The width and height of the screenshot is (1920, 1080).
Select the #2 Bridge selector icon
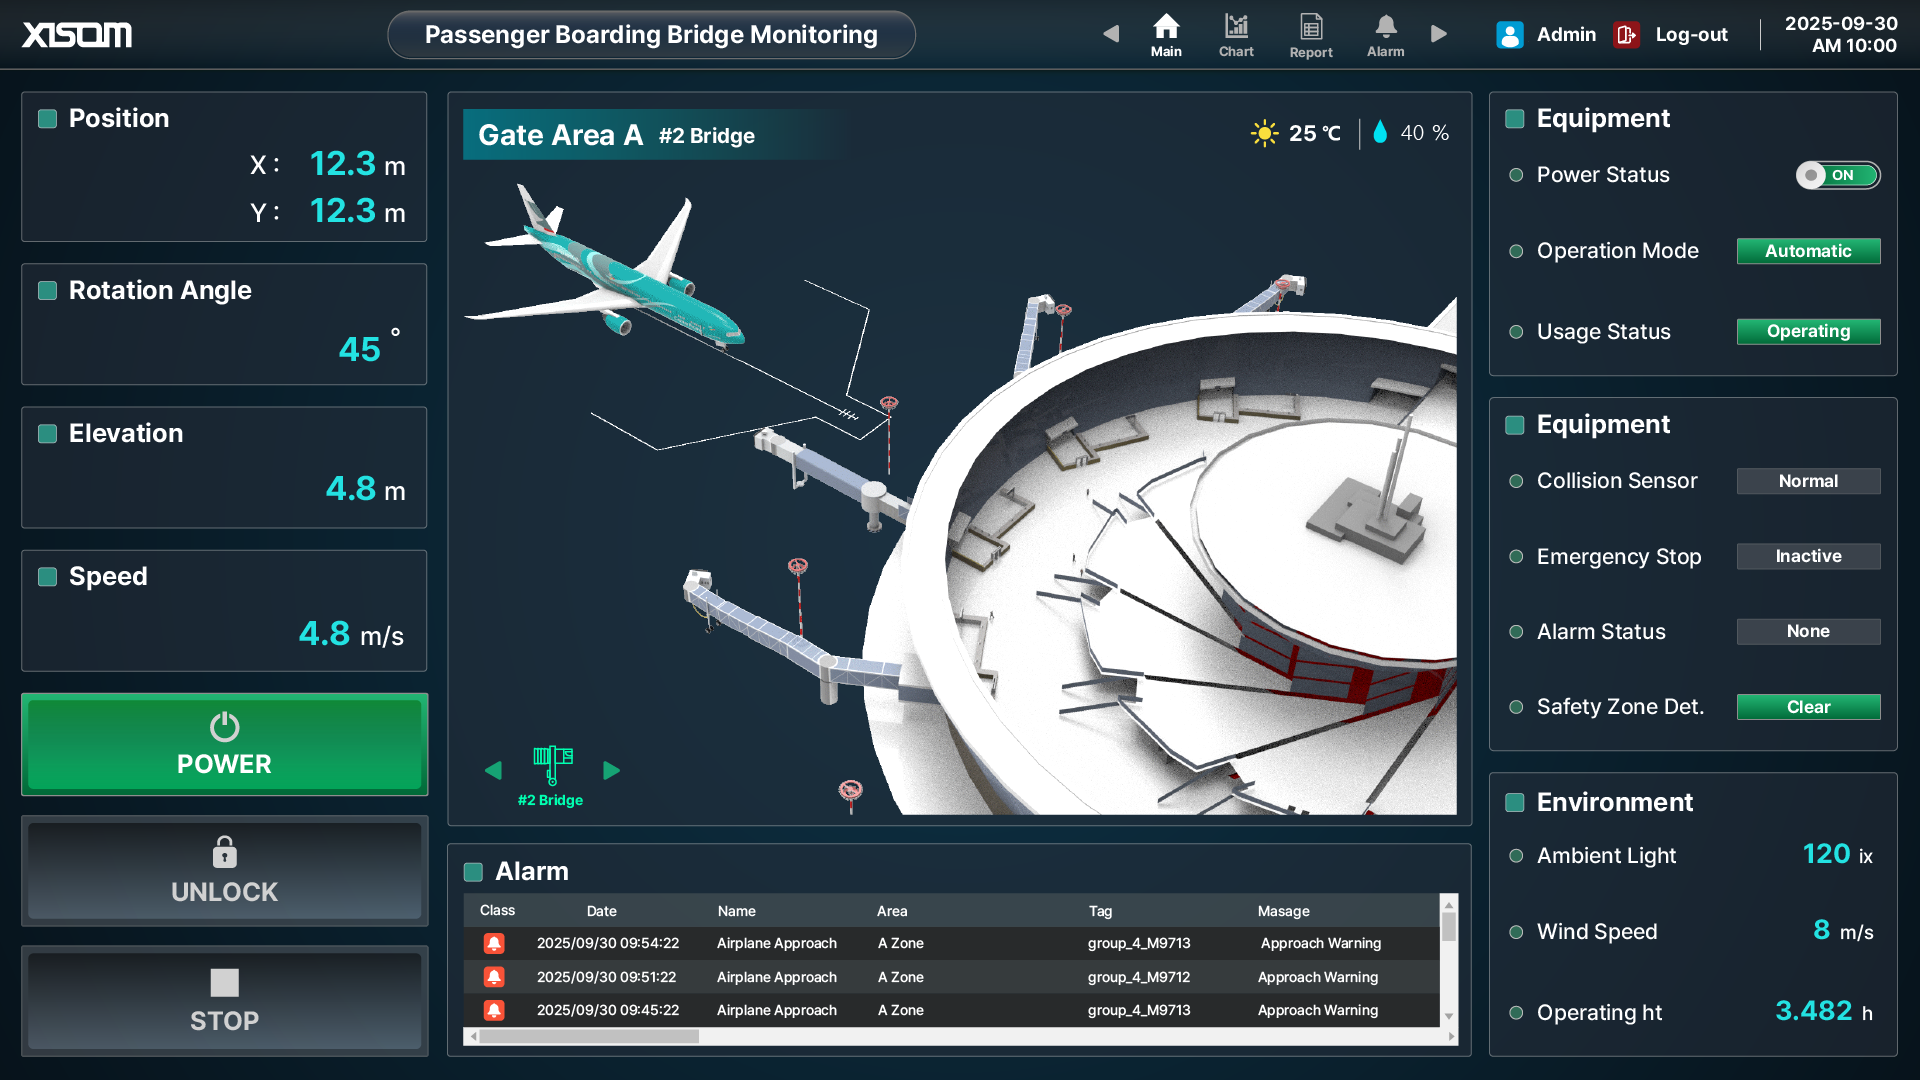click(552, 765)
